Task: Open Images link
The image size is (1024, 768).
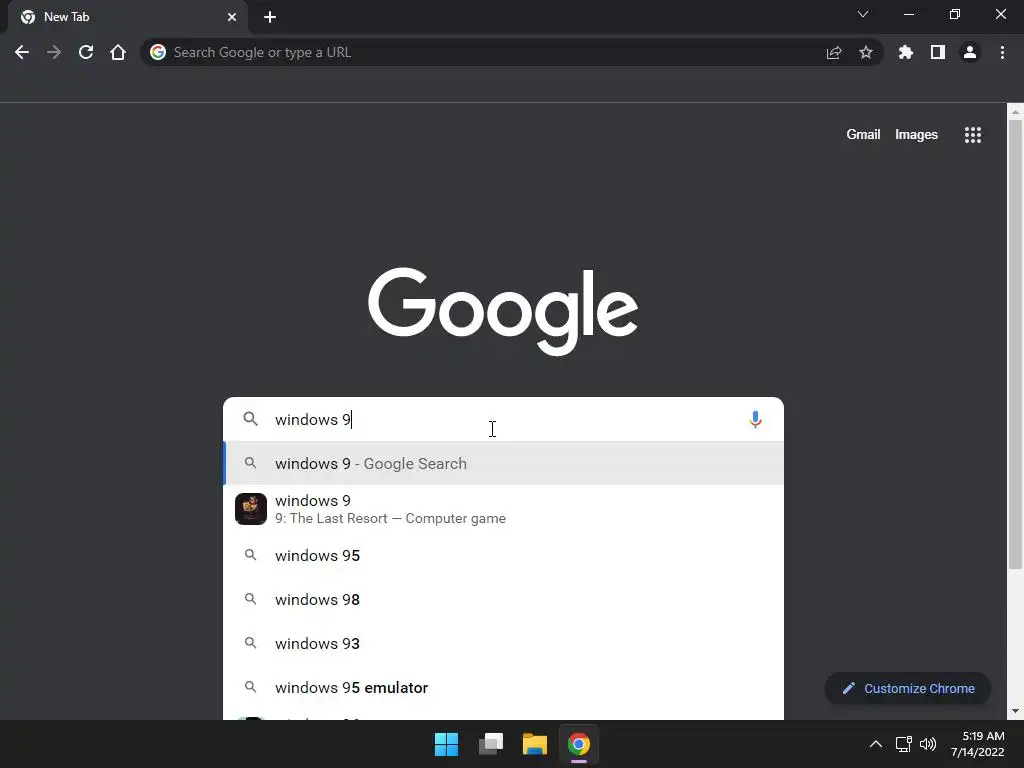Action: click(x=916, y=135)
